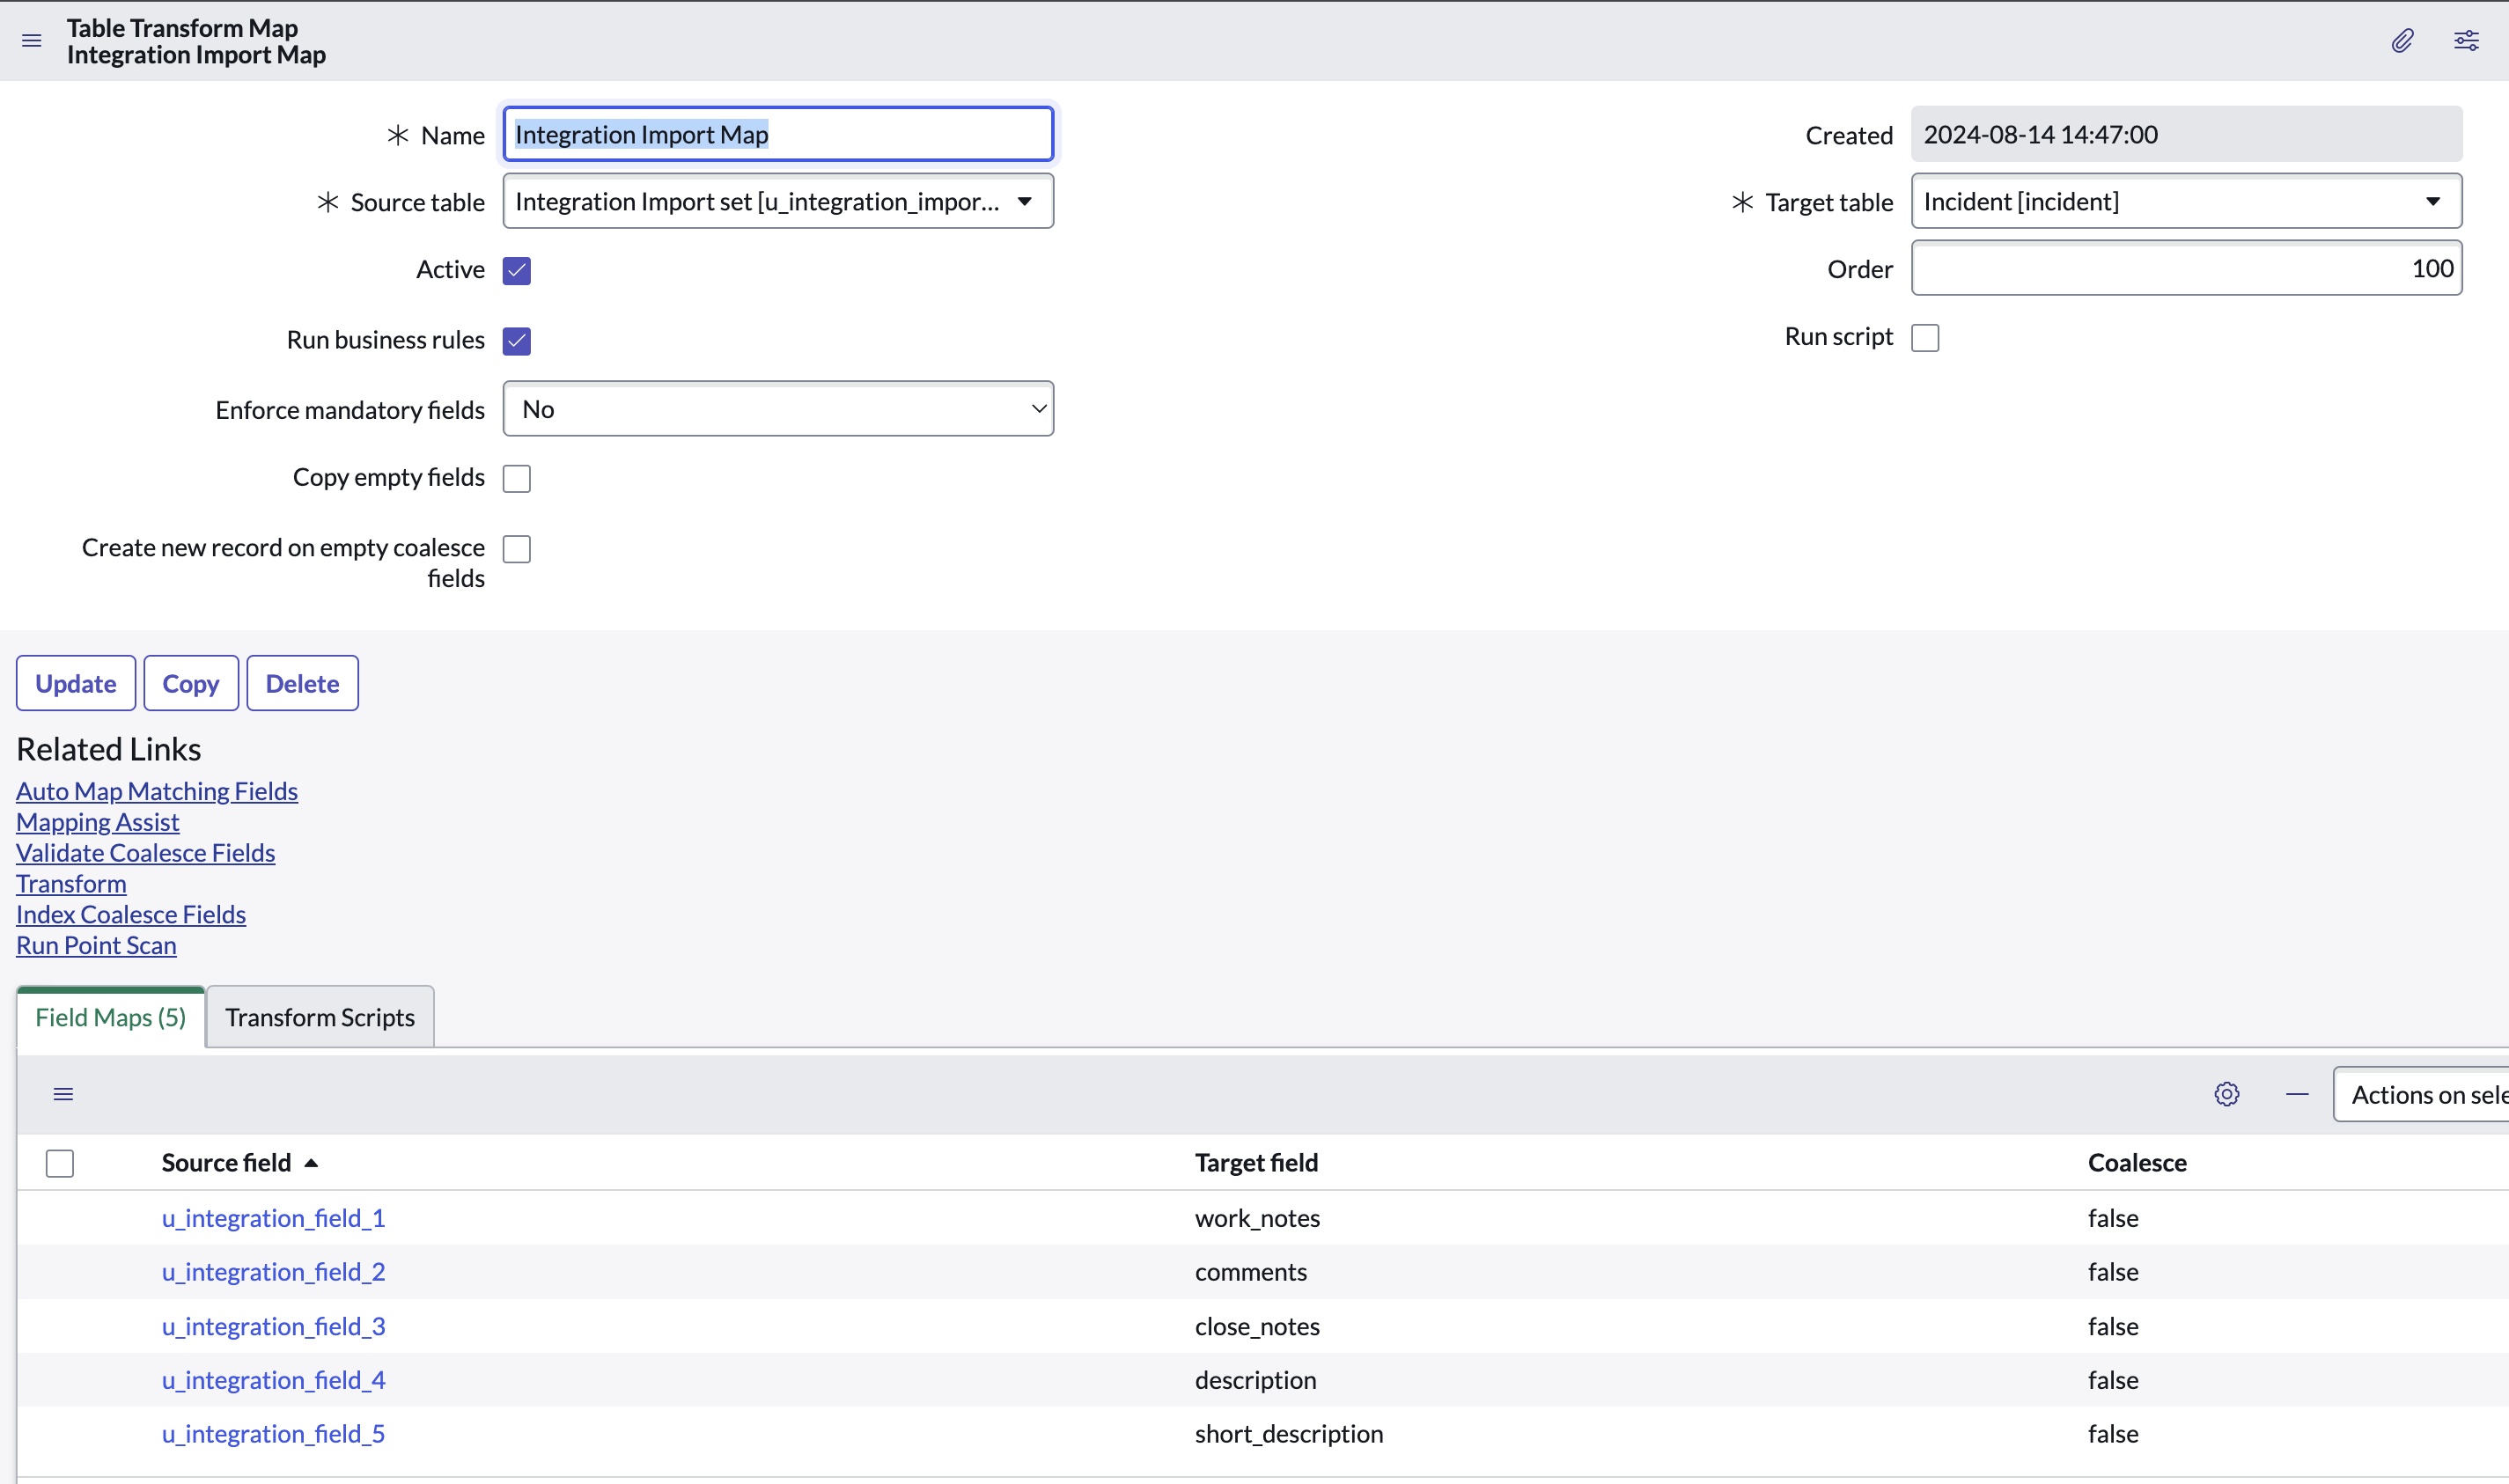Click the Update button
The width and height of the screenshot is (2509, 1484).
(76, 684)
